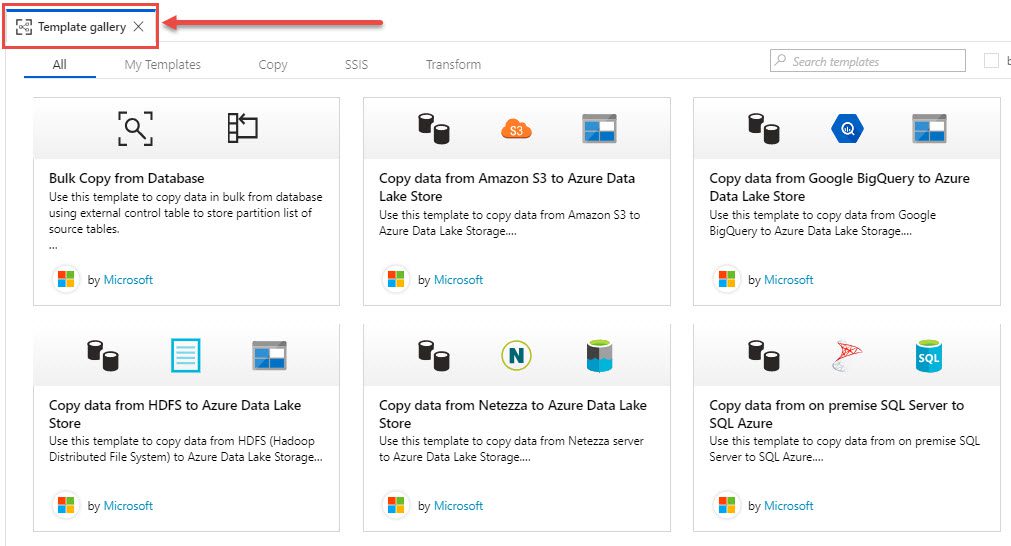Image resolution: width=1011 pixels, height=546 pixels.
Task: Click database icon in Amazon S3 card
Action: tap(434, 128)
